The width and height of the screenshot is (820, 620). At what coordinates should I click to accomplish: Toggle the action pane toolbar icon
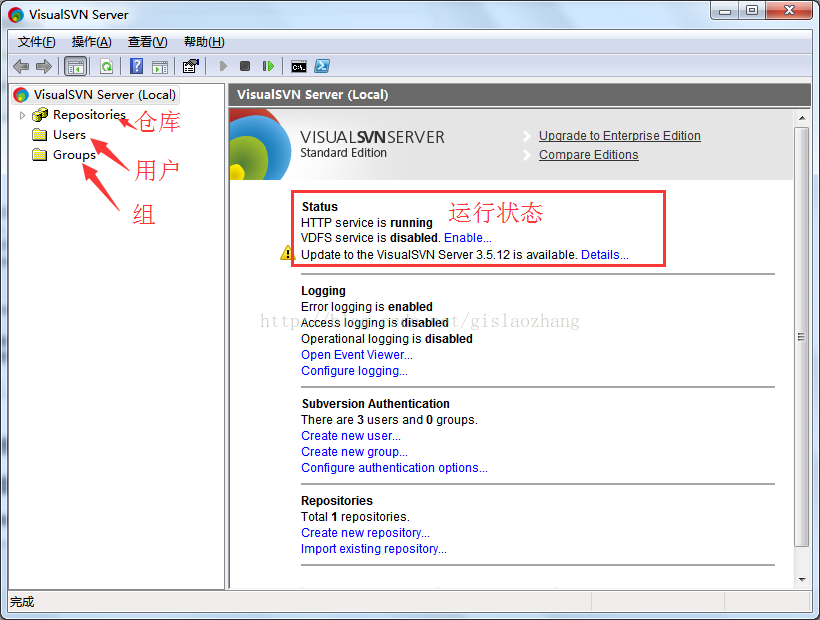[160, 66]
